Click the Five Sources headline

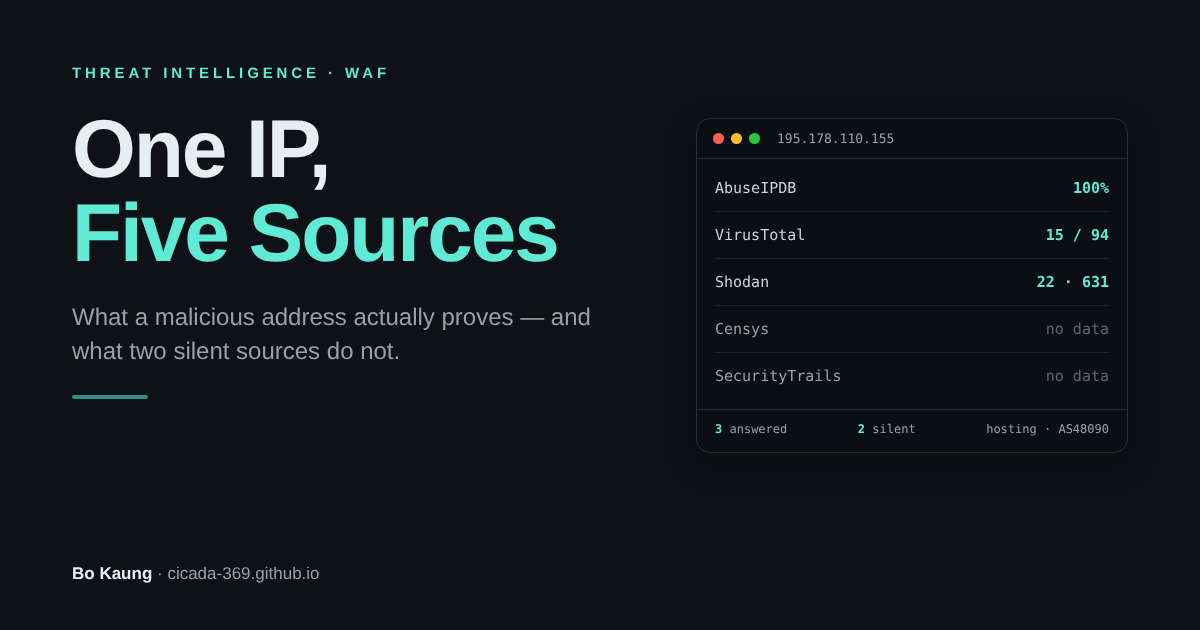(315, 234)
